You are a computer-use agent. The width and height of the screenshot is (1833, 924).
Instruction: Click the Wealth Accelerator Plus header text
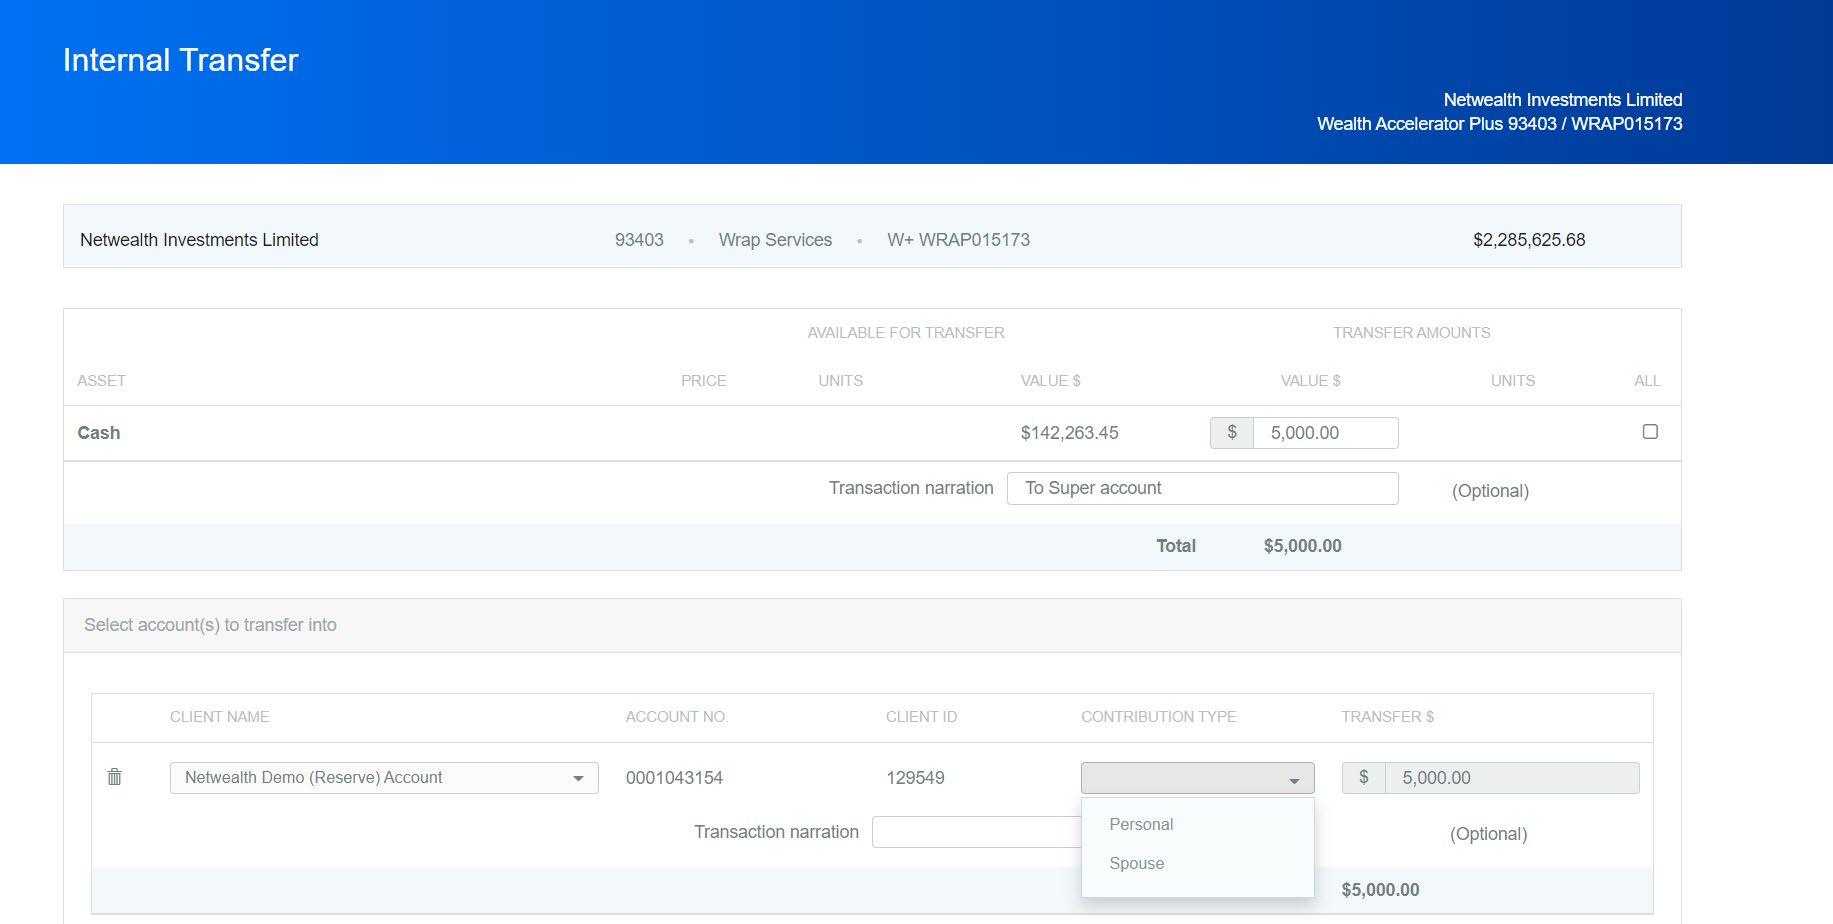click(x=1499, y=124)
